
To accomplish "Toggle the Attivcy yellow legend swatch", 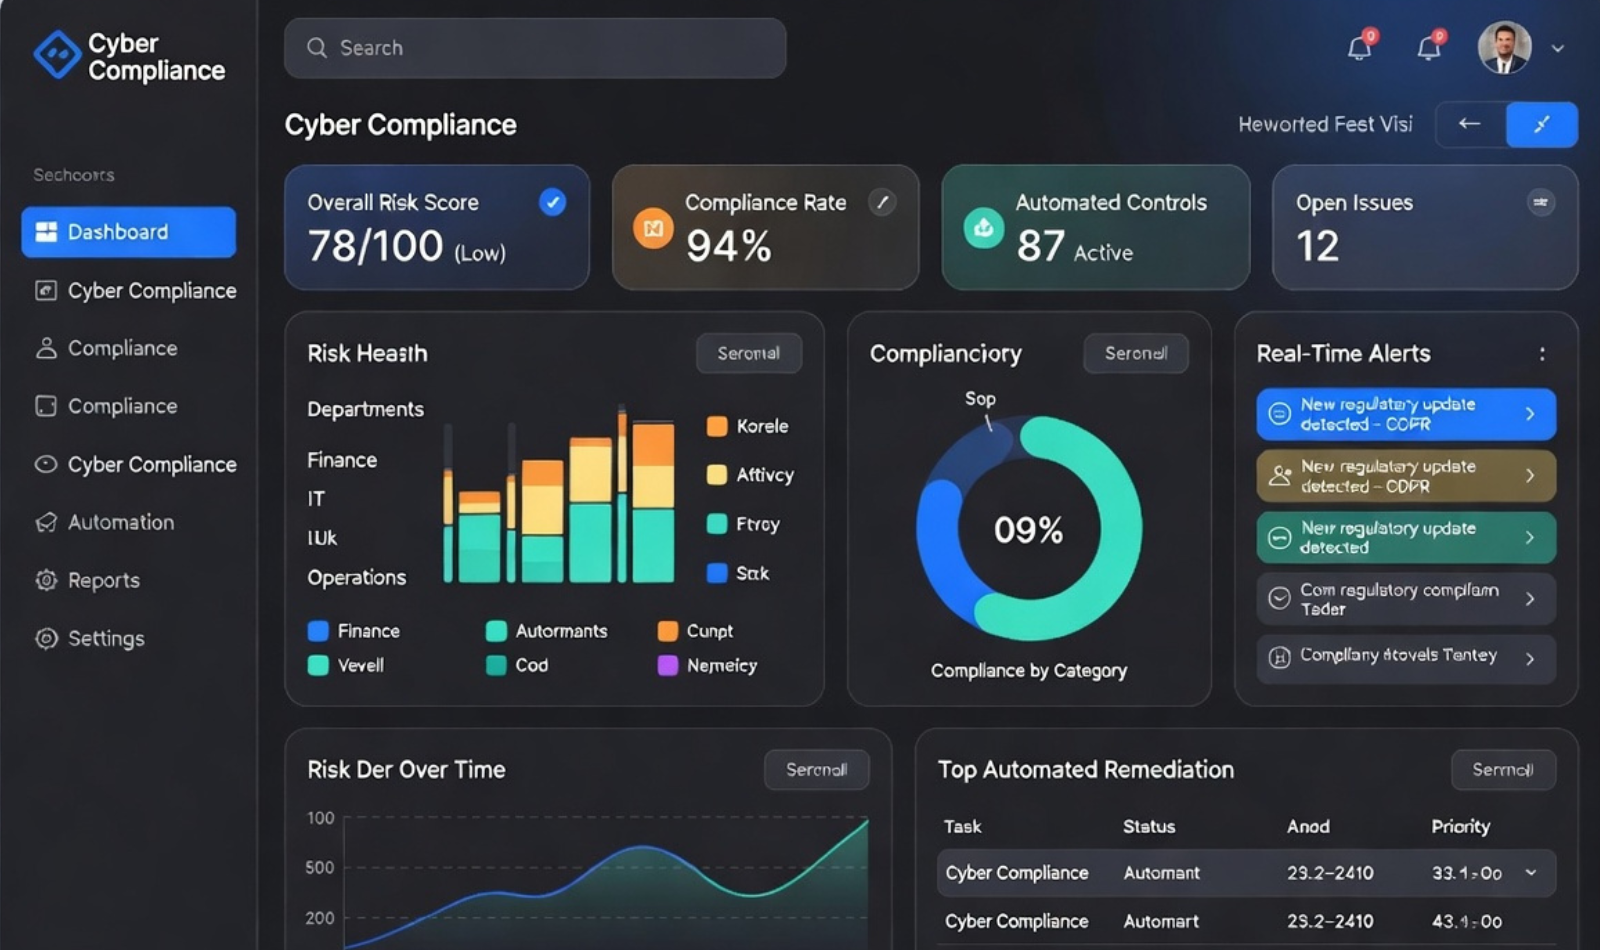I will [x=717, y=475].
